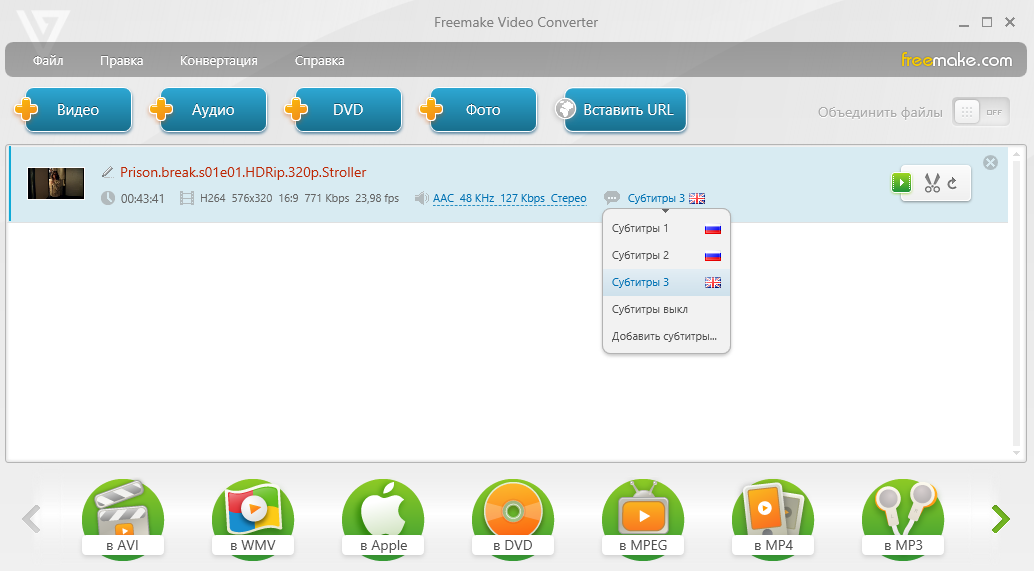Choose the WMV output format
1034x571 pixels.
click(252, 518)
